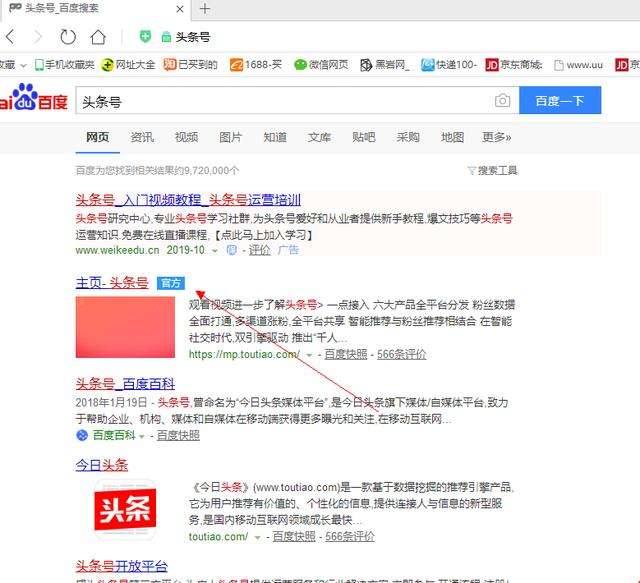The width and height of the screenshot is (640, 583).
Task: Click https://mp.toutiao.com/ URL text
Action: 244,354
